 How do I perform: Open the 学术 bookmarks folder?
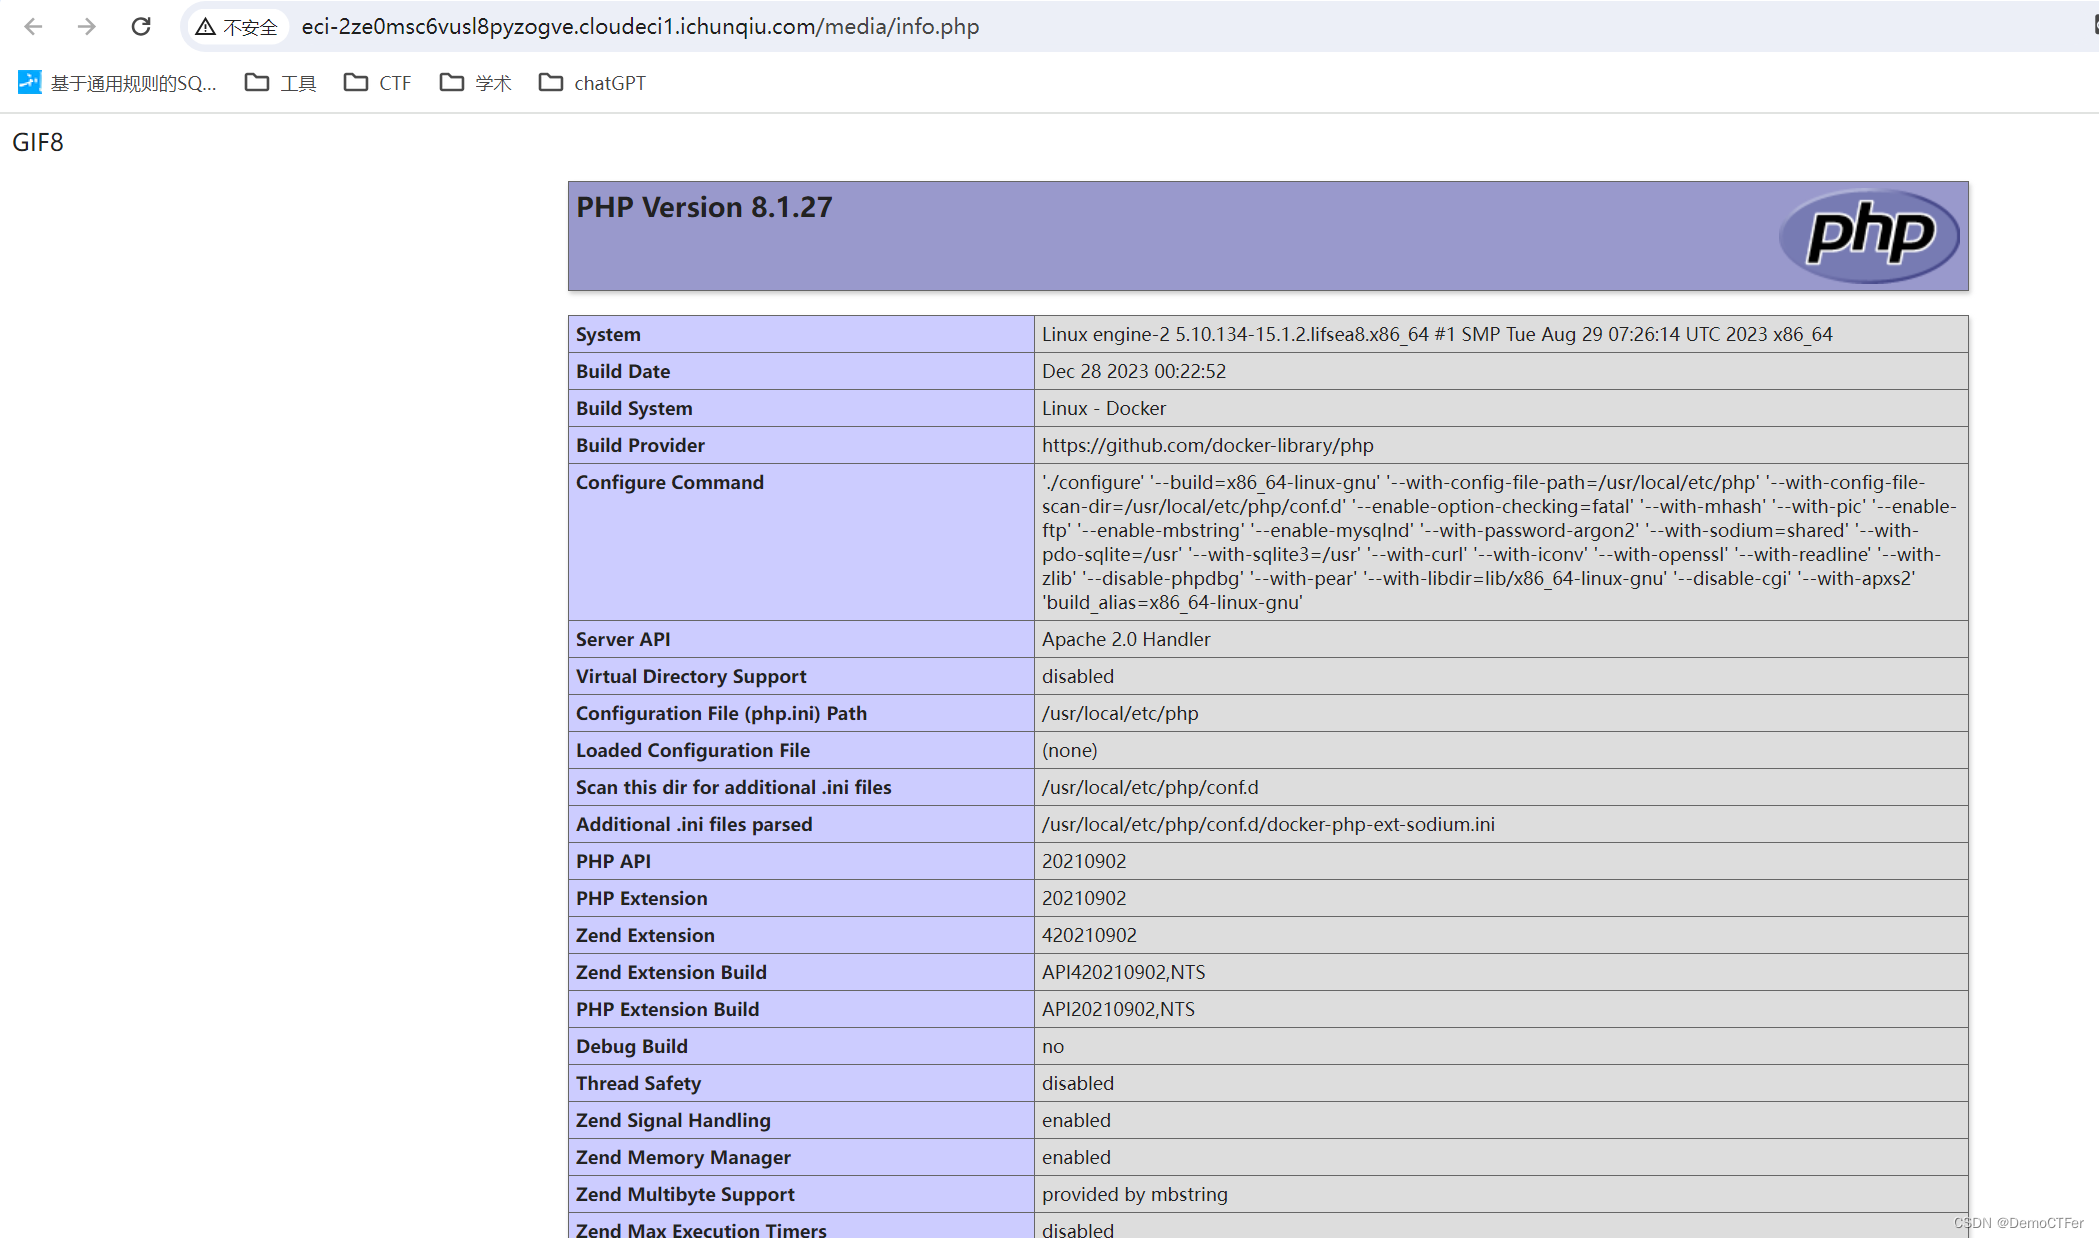coord(476,83)
